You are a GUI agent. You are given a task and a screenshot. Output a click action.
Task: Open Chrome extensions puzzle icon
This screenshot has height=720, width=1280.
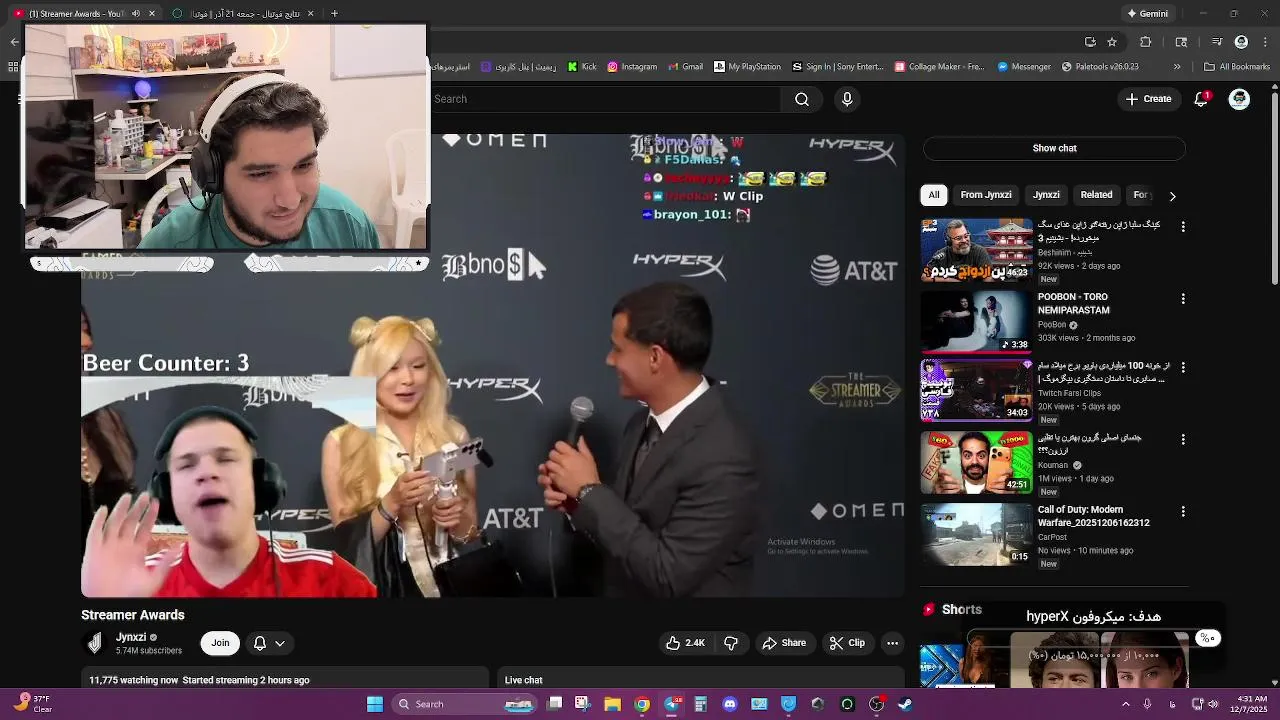(x=1146, y=42)
